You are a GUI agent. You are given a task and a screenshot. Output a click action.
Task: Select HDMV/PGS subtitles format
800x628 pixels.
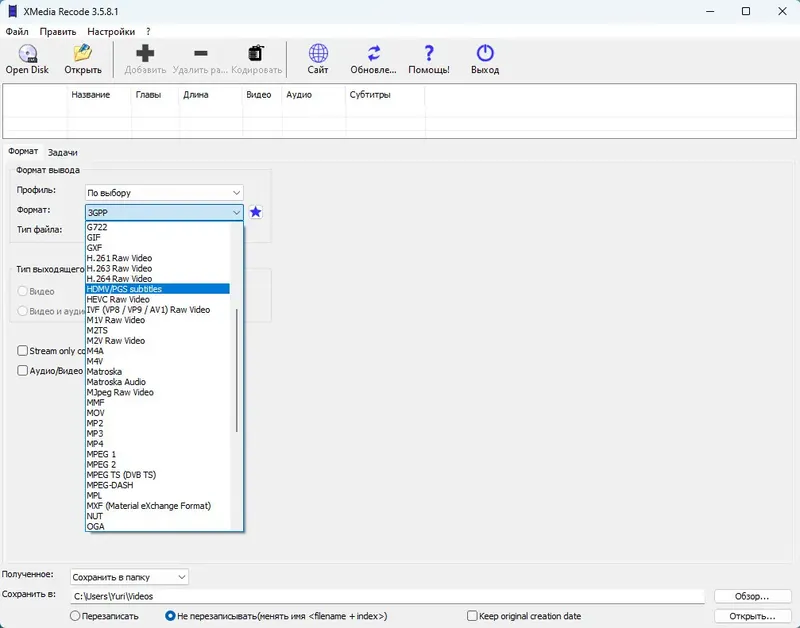tap(158, 289)
